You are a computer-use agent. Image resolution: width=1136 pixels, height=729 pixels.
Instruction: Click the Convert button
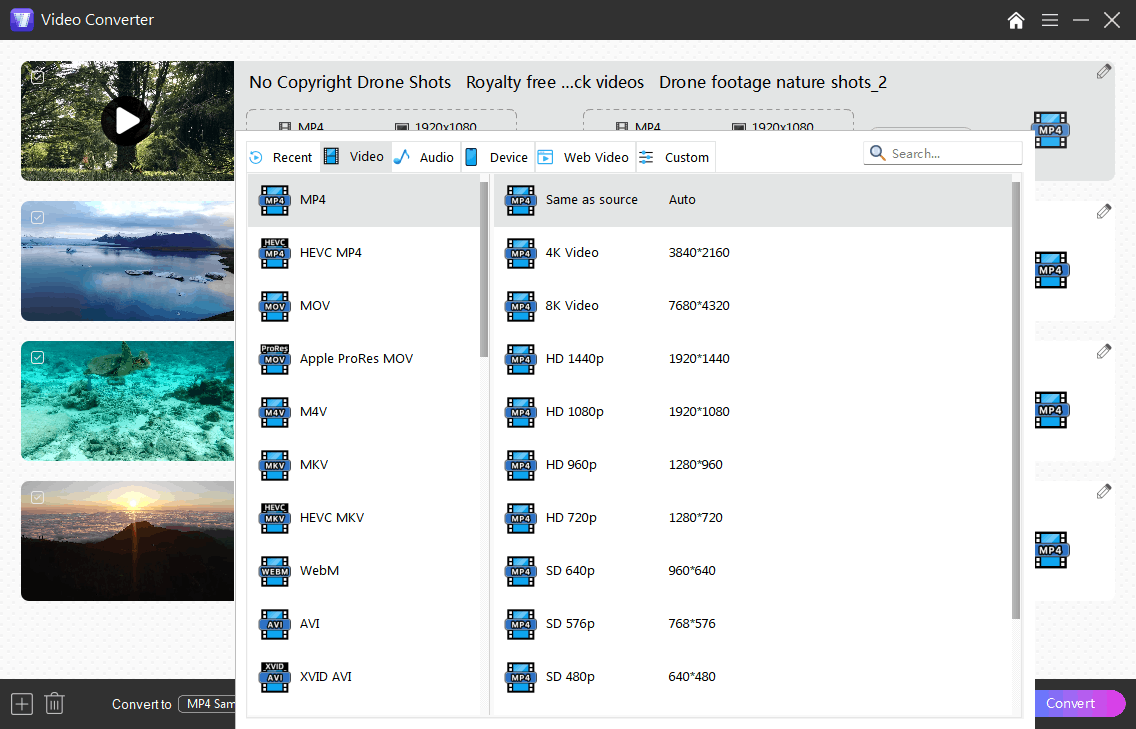(x=1077, y=703)
